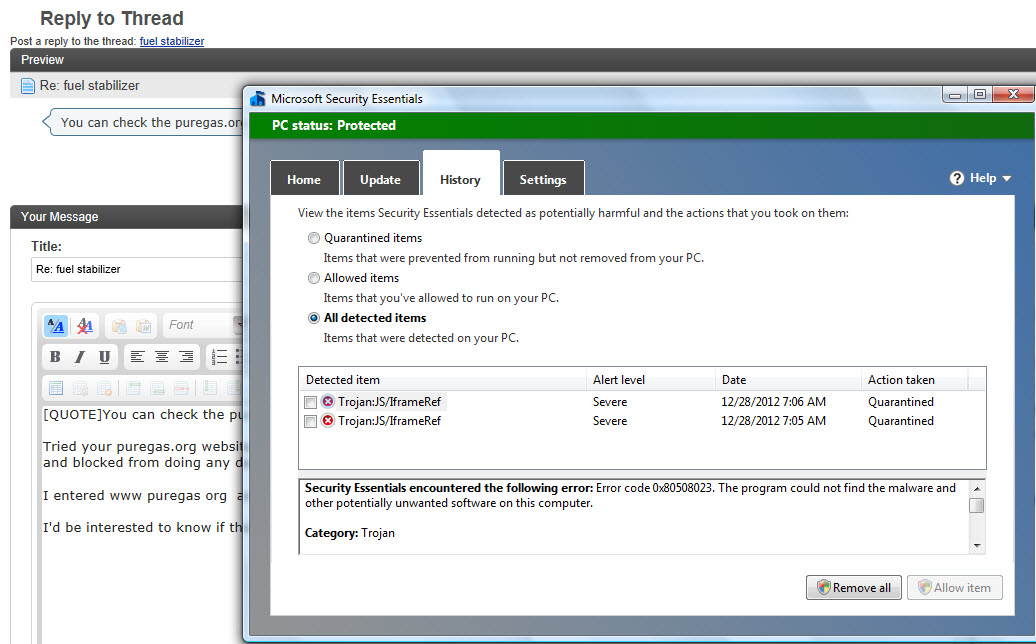Click the Remove all button
The image size is (1036, 644).
pos(854,587)
